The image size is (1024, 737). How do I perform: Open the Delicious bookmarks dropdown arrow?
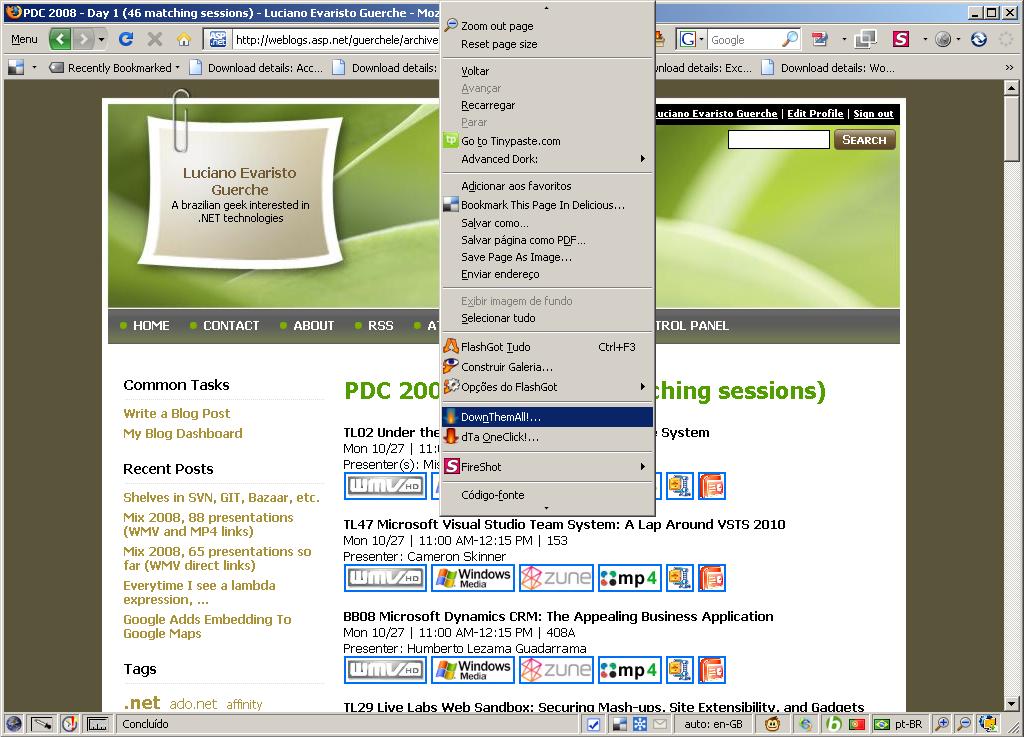[x=34, y=67]
